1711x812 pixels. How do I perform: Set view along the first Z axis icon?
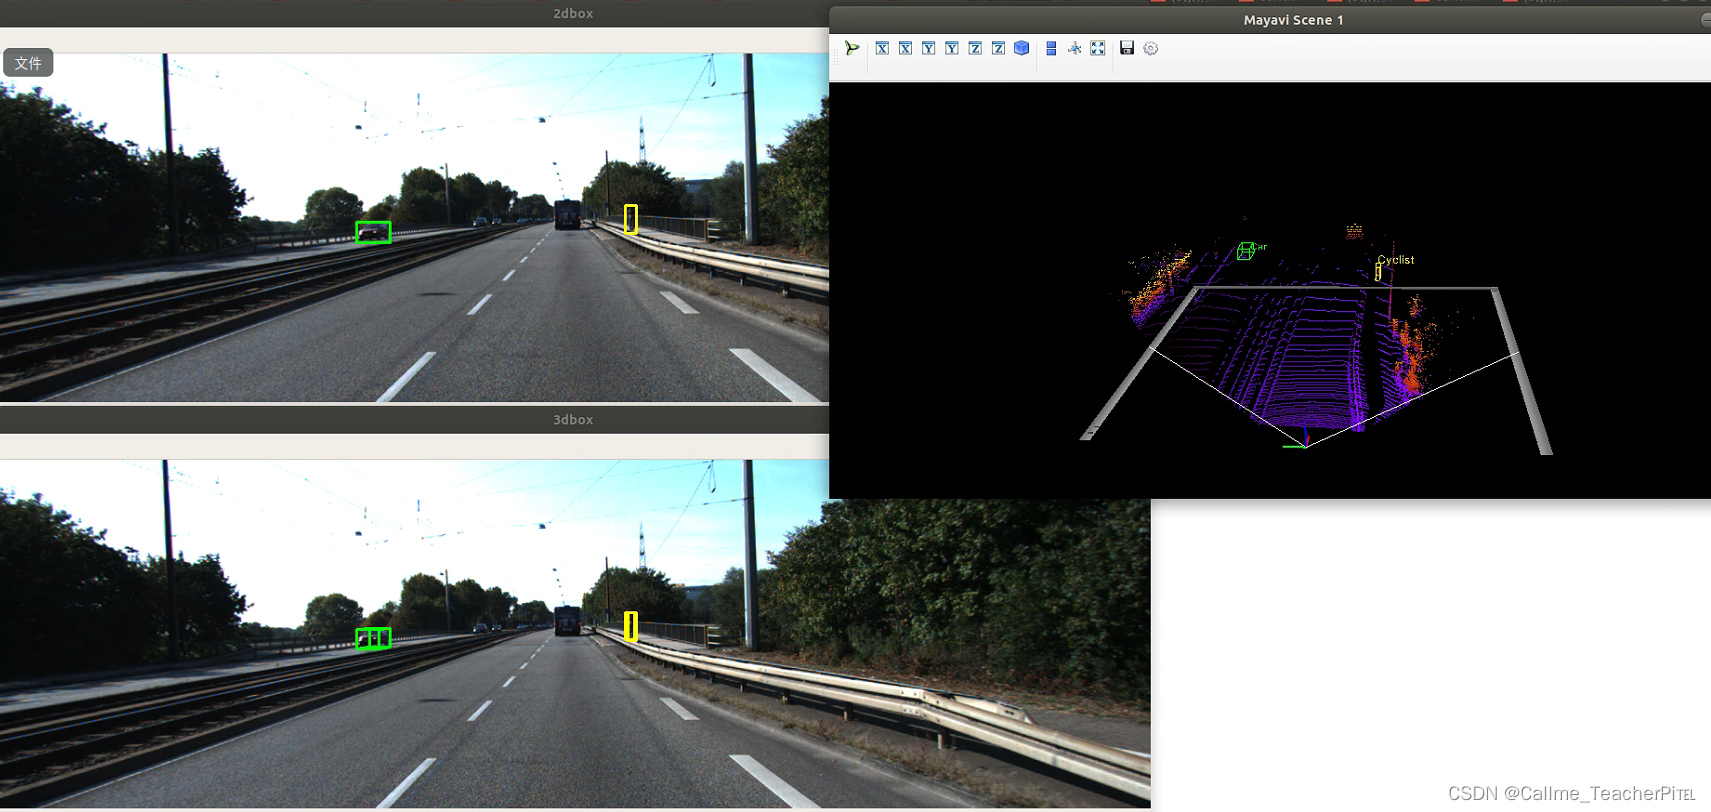[x=975, y=48]
